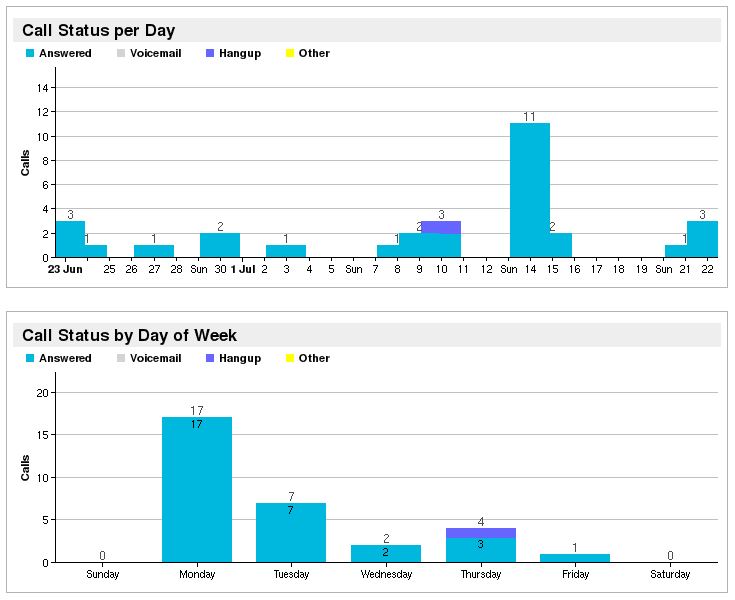Click the '0' value label above Sunday
This screenshot has width=735, height=600.
(103, 555)
